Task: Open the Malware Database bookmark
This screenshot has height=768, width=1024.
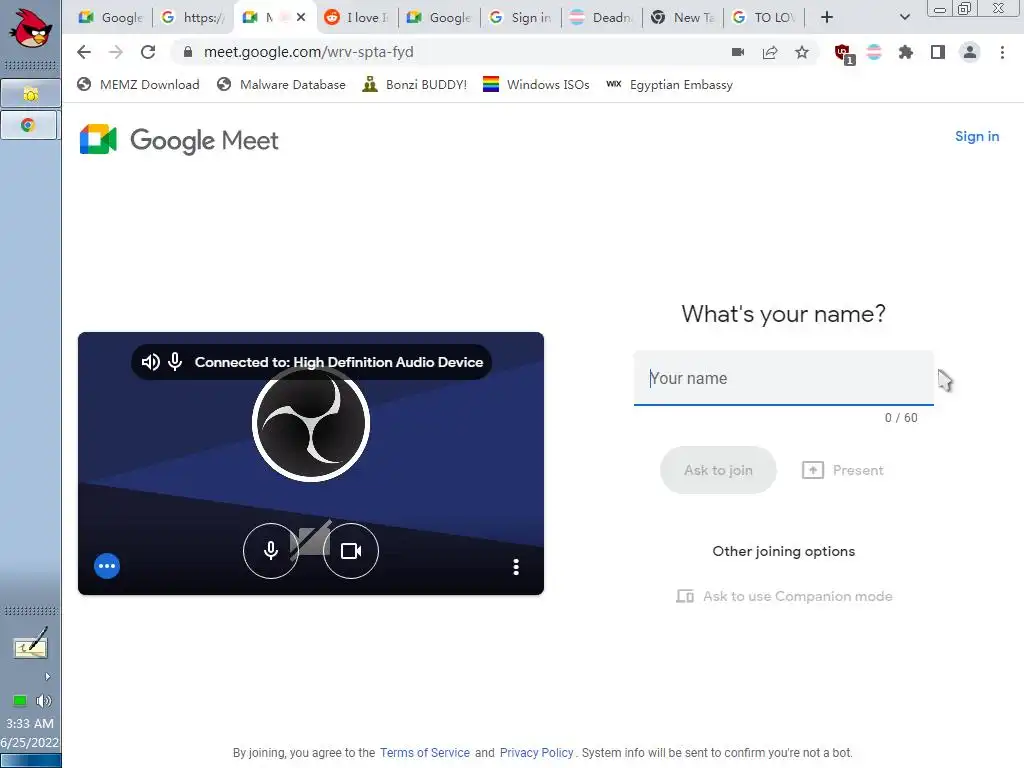Action: tap(281, 85)
